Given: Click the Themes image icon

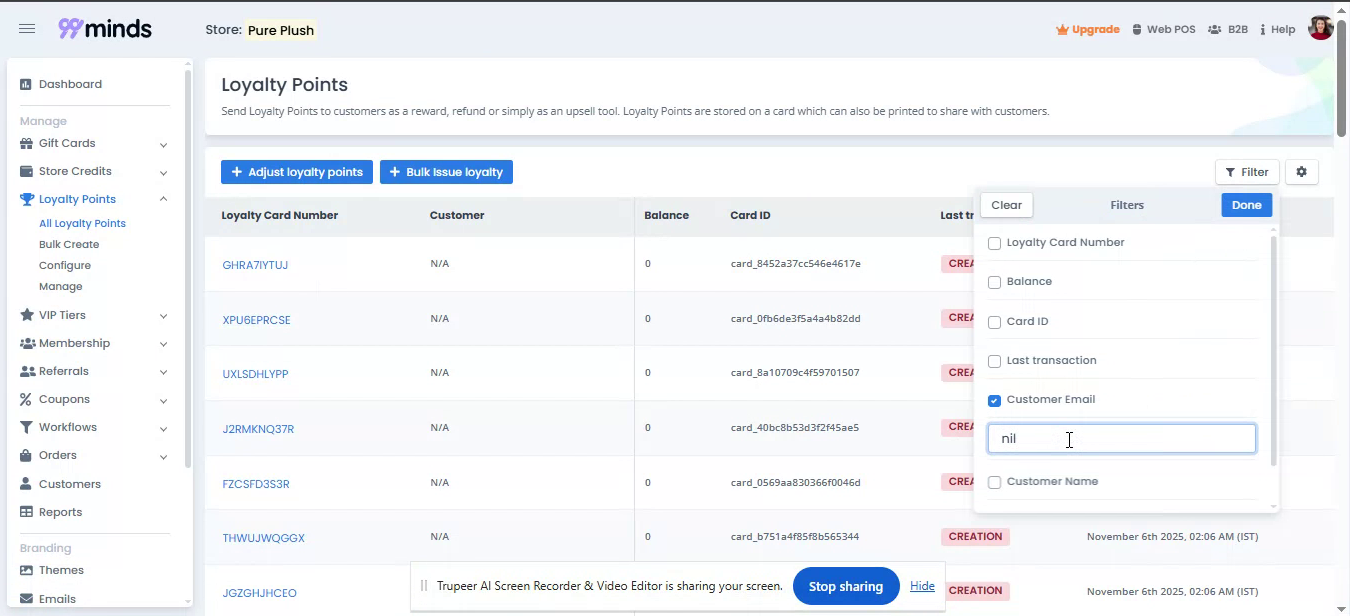Looking at the screenshot, I should (27, 571).
